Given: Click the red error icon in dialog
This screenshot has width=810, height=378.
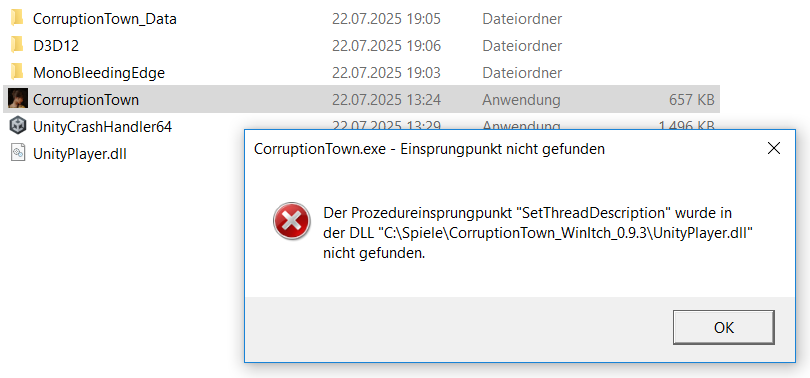Looking at the screenshot, I should pyautogui.click(x=292, y=222).
